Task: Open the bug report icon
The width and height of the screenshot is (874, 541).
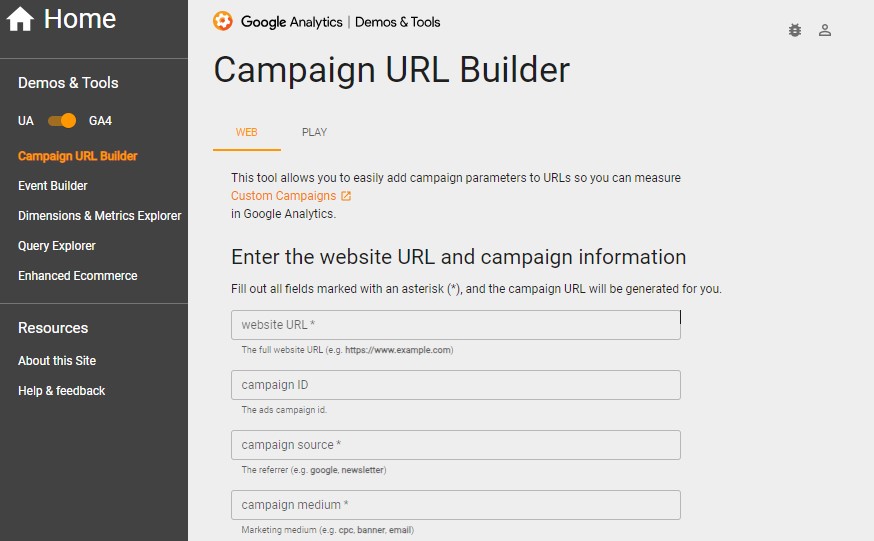Action: 795,30
